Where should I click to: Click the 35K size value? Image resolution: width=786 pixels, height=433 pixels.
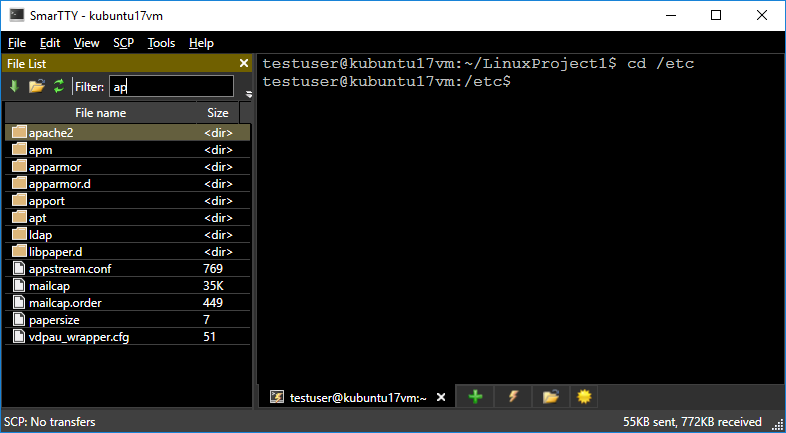click(x=213, y=286)
